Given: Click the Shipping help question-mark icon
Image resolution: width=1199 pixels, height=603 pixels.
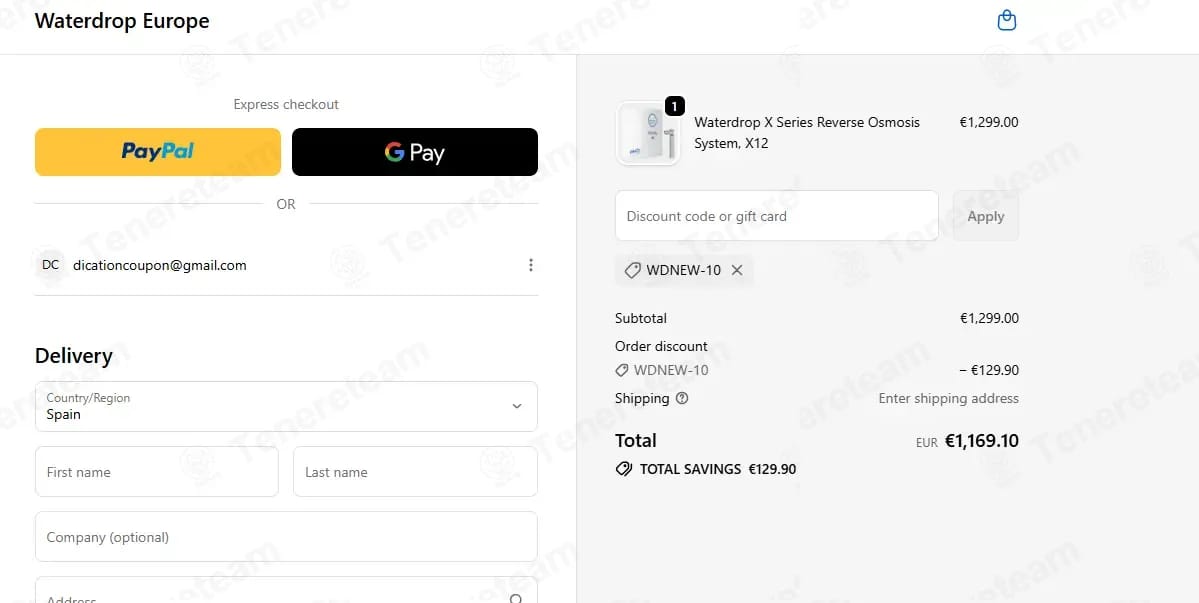Looking at the screenshot, I should [682, 398].
